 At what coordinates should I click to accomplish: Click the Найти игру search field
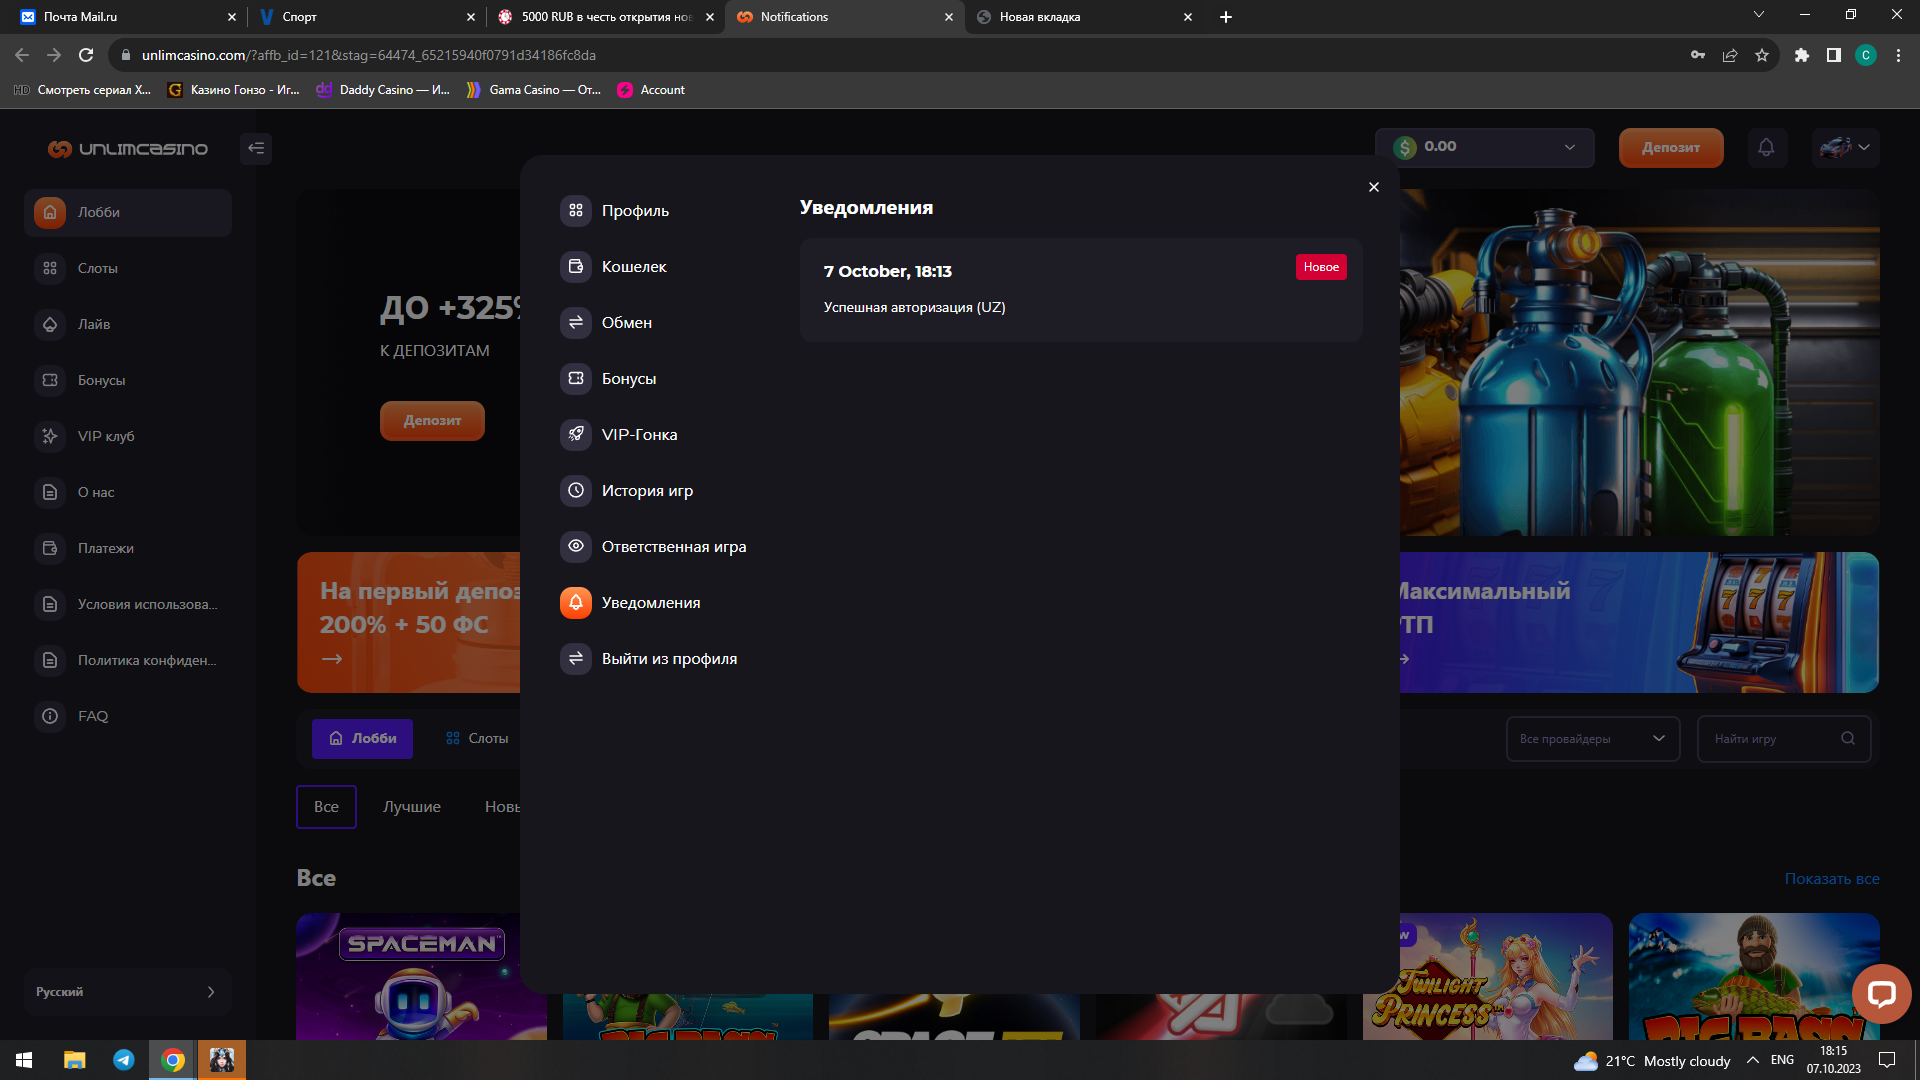pos(1772,739)
